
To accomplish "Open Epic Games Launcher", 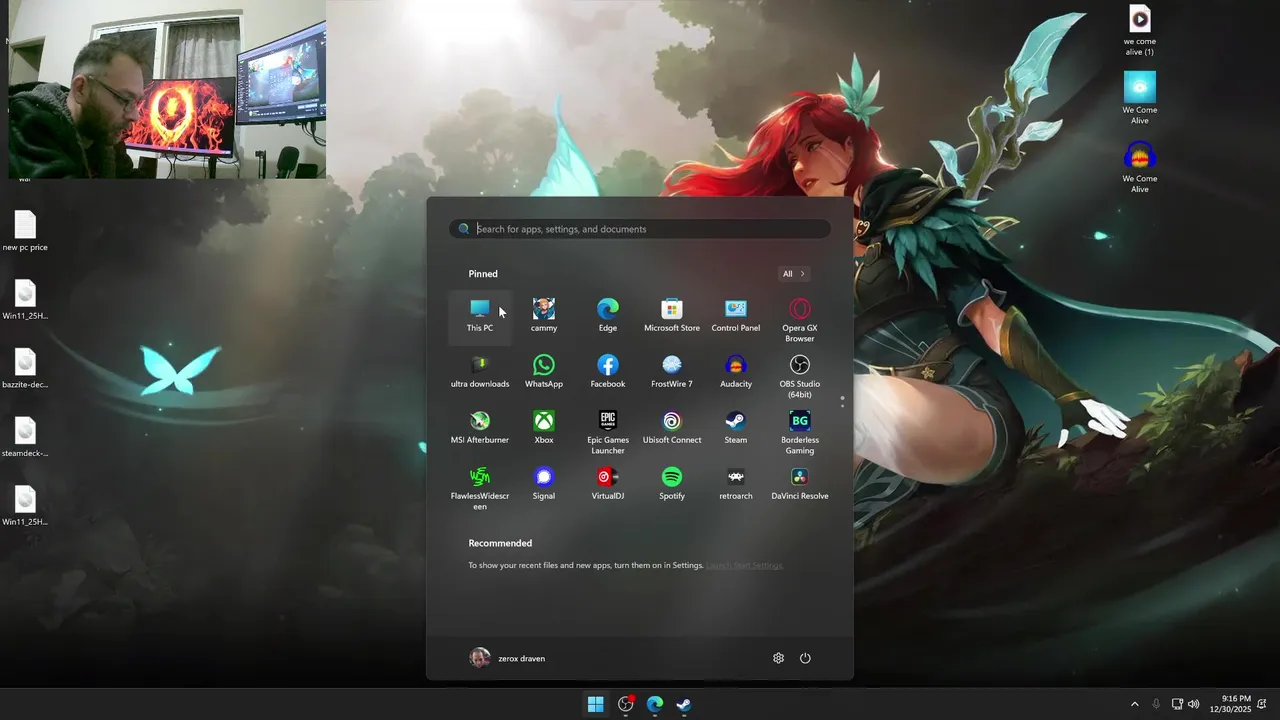I will tap(608, 432).
